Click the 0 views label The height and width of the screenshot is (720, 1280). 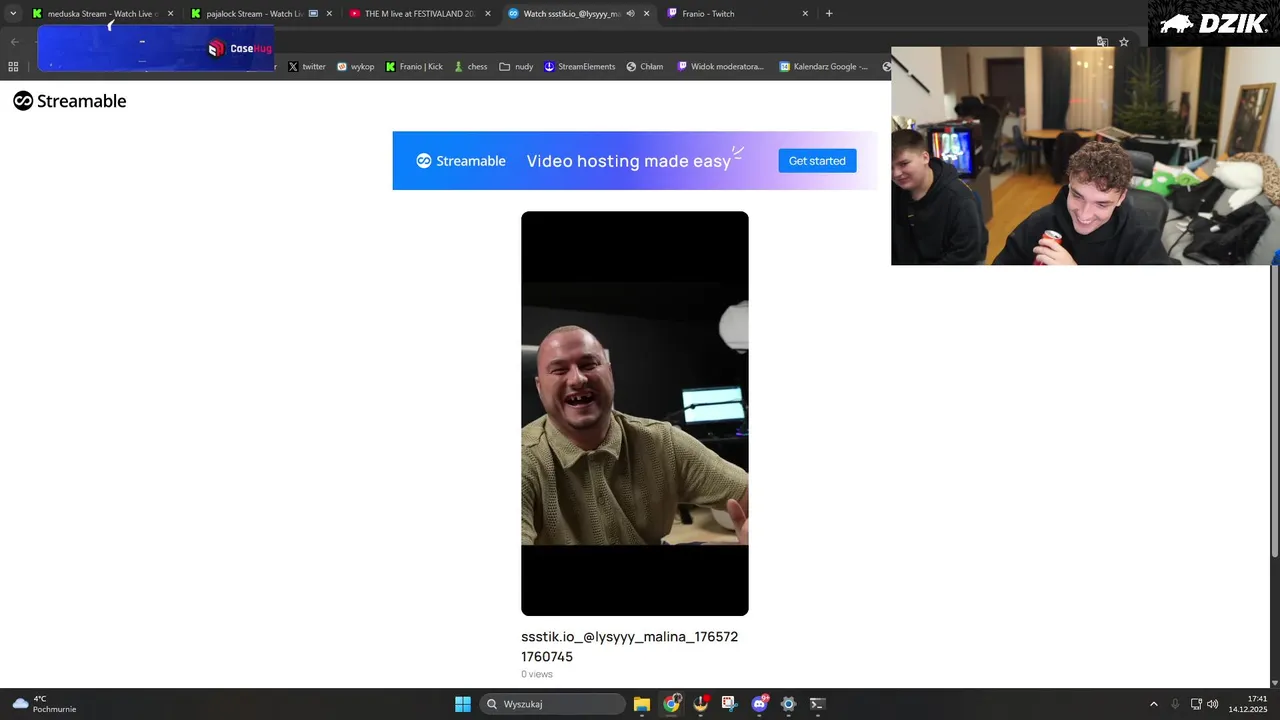(537, 674)
